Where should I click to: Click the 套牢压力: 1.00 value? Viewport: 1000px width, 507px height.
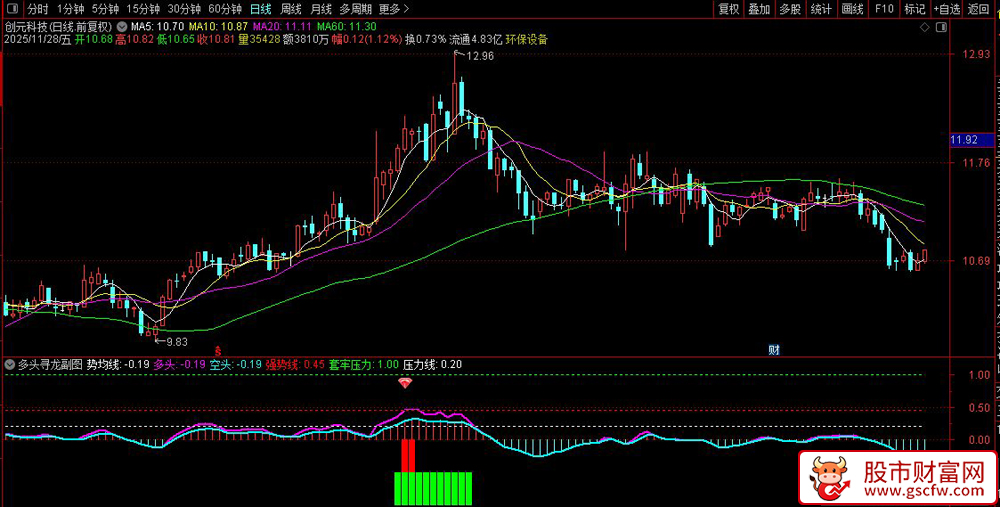[x=364, y=365]
